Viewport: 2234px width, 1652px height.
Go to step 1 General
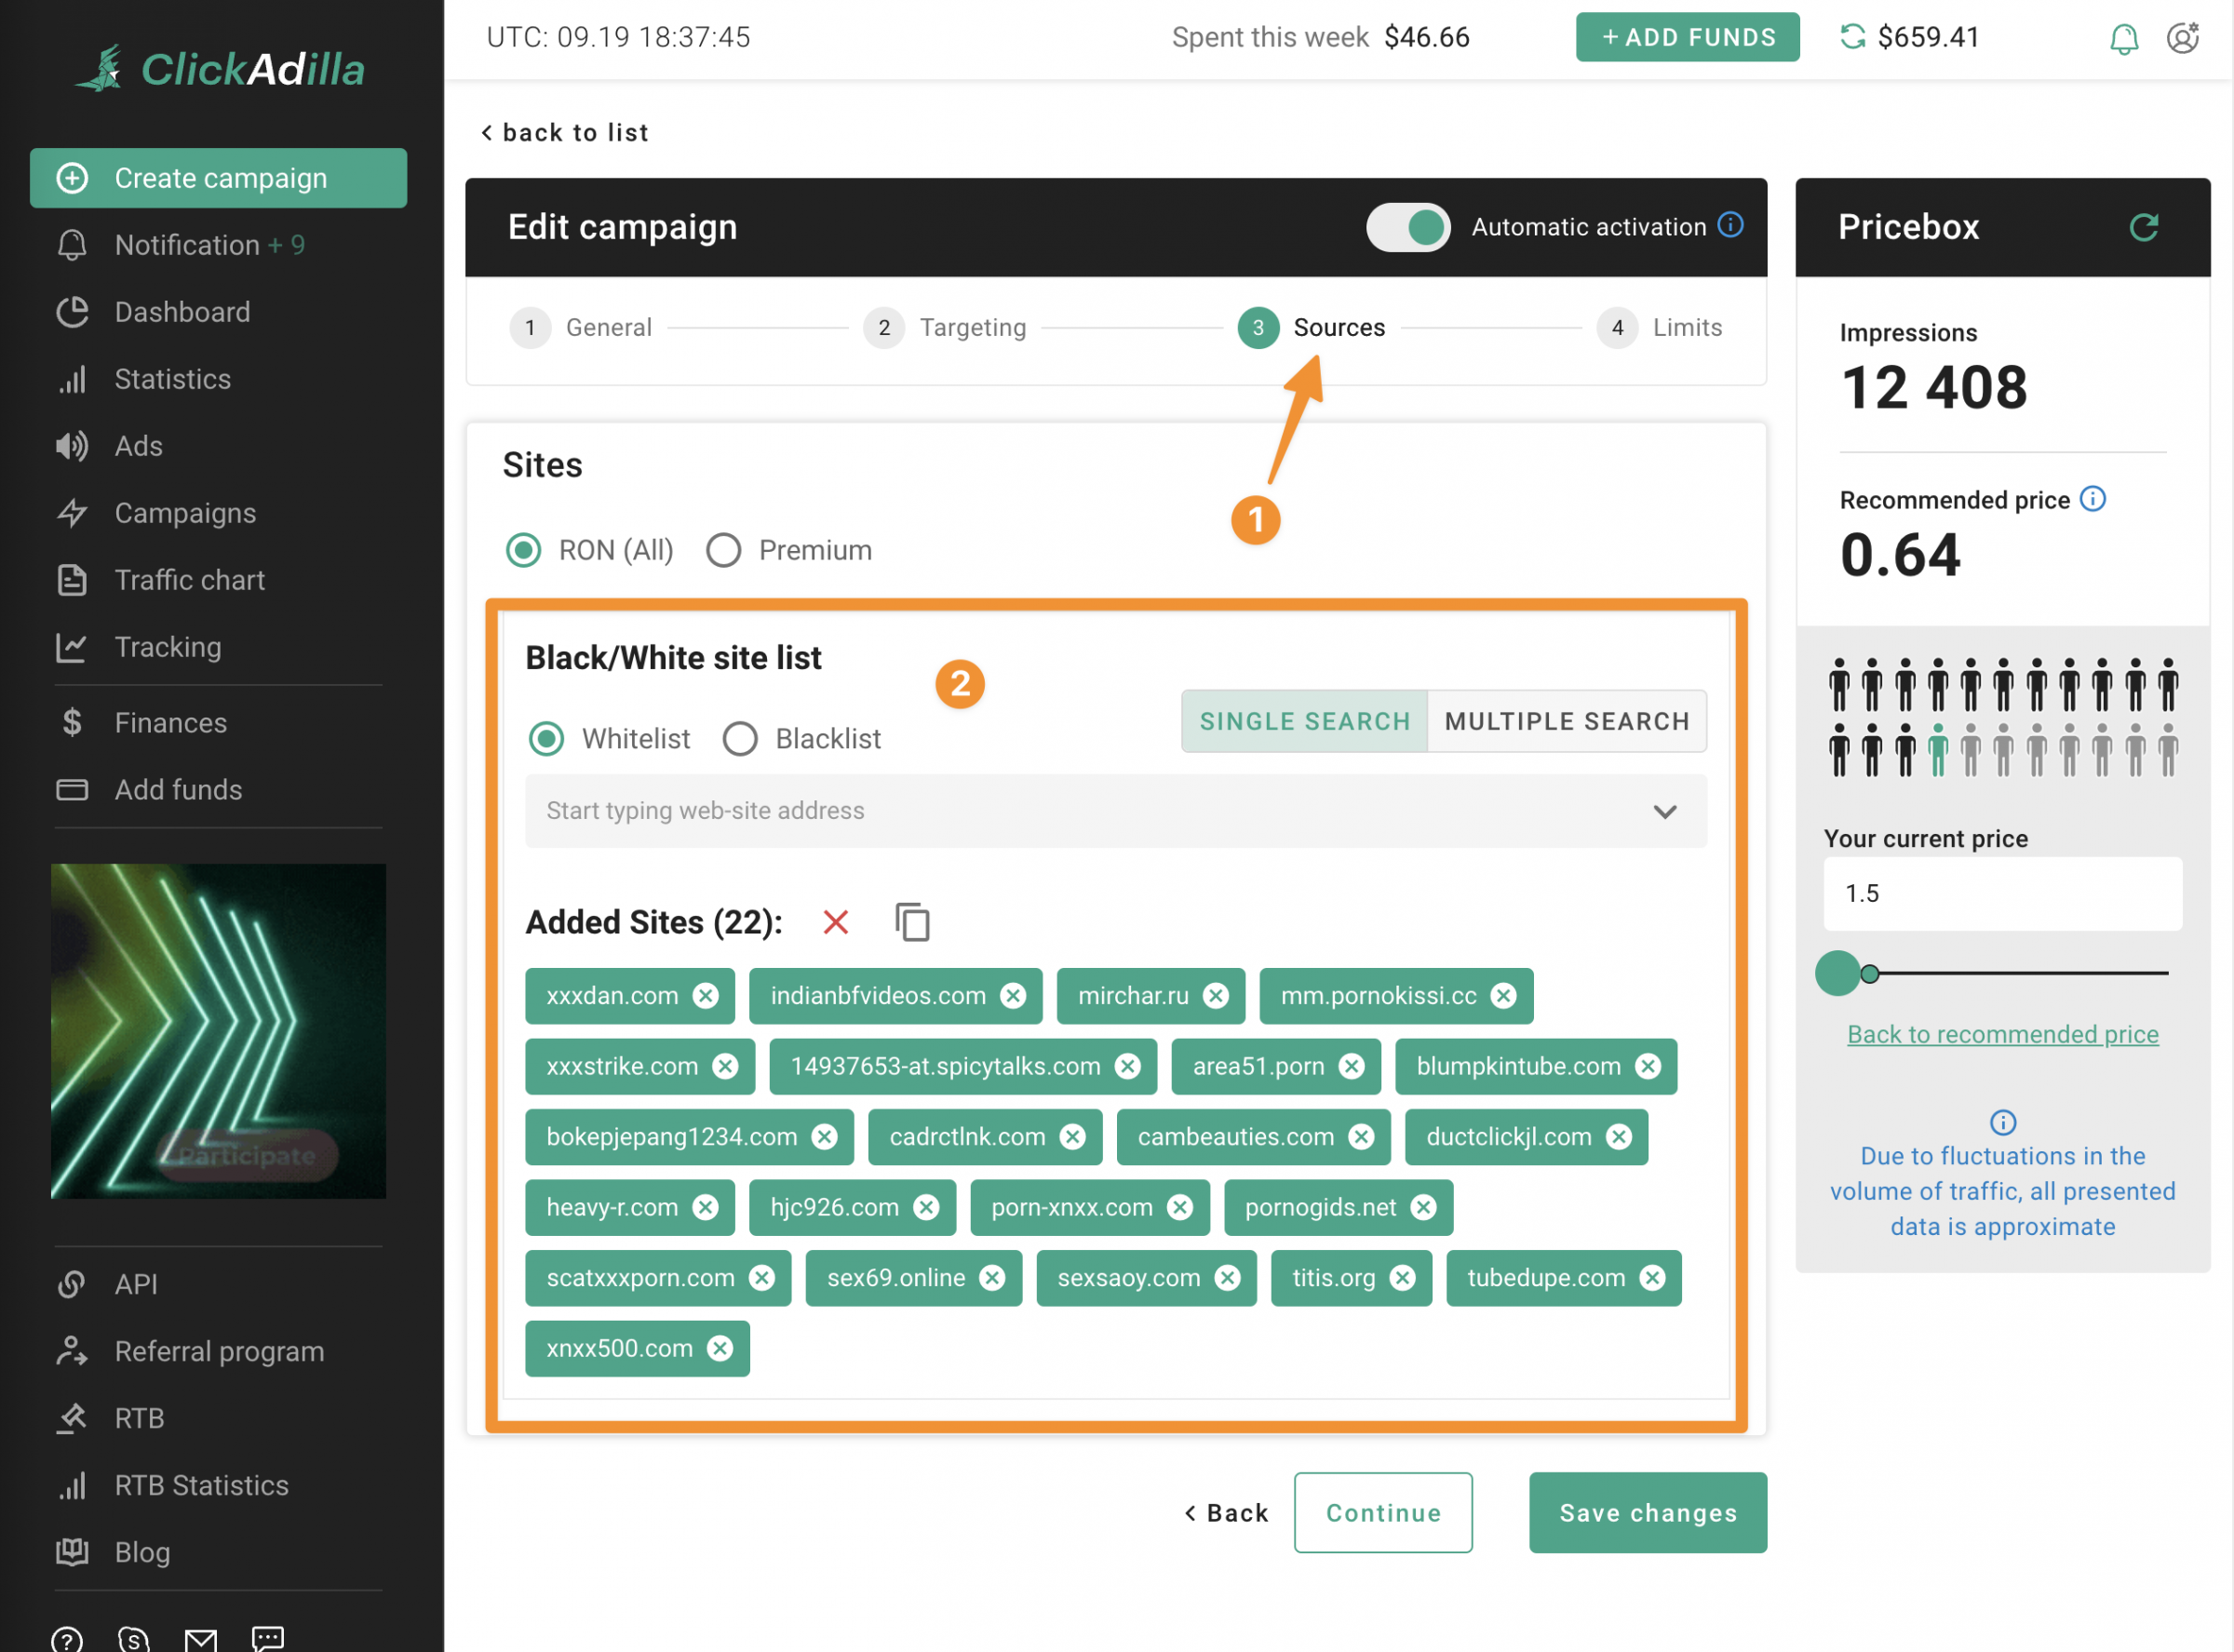coord(580,327)
